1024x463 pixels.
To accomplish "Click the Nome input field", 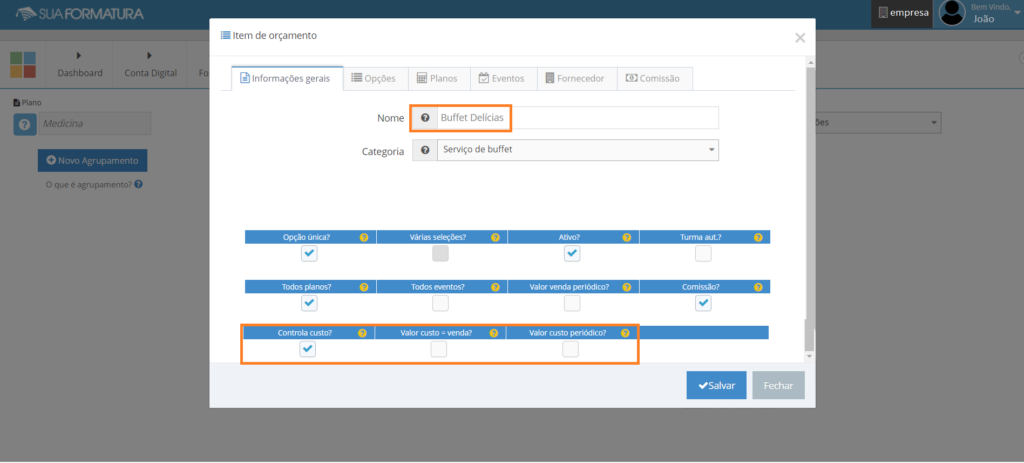I will click(578, 118).
